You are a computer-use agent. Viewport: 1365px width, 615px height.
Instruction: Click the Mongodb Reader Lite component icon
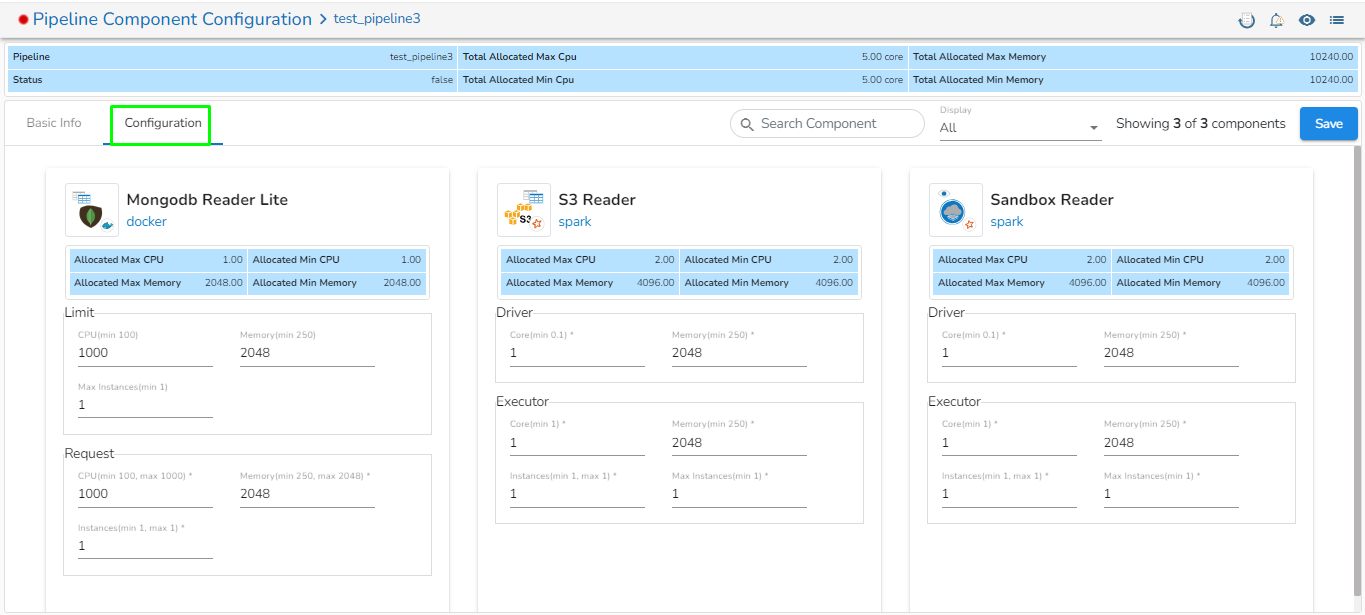(92, 210)
